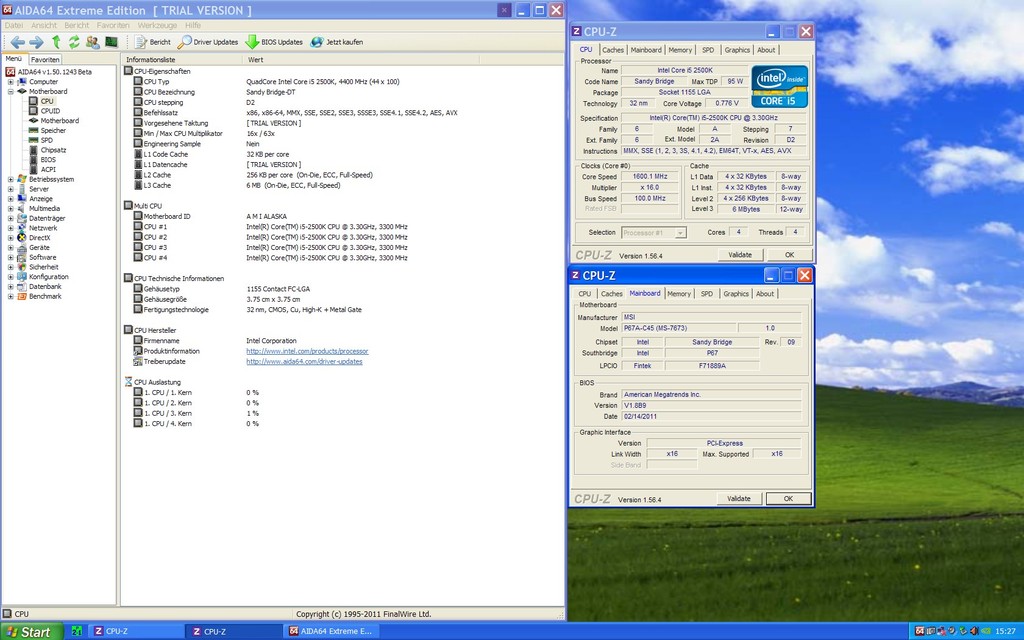The height and width of the screenshot is (640, 1024).
Task: Switch to Caches tab in the CPU-Z Processor window
Action: [x=613, y=50]
